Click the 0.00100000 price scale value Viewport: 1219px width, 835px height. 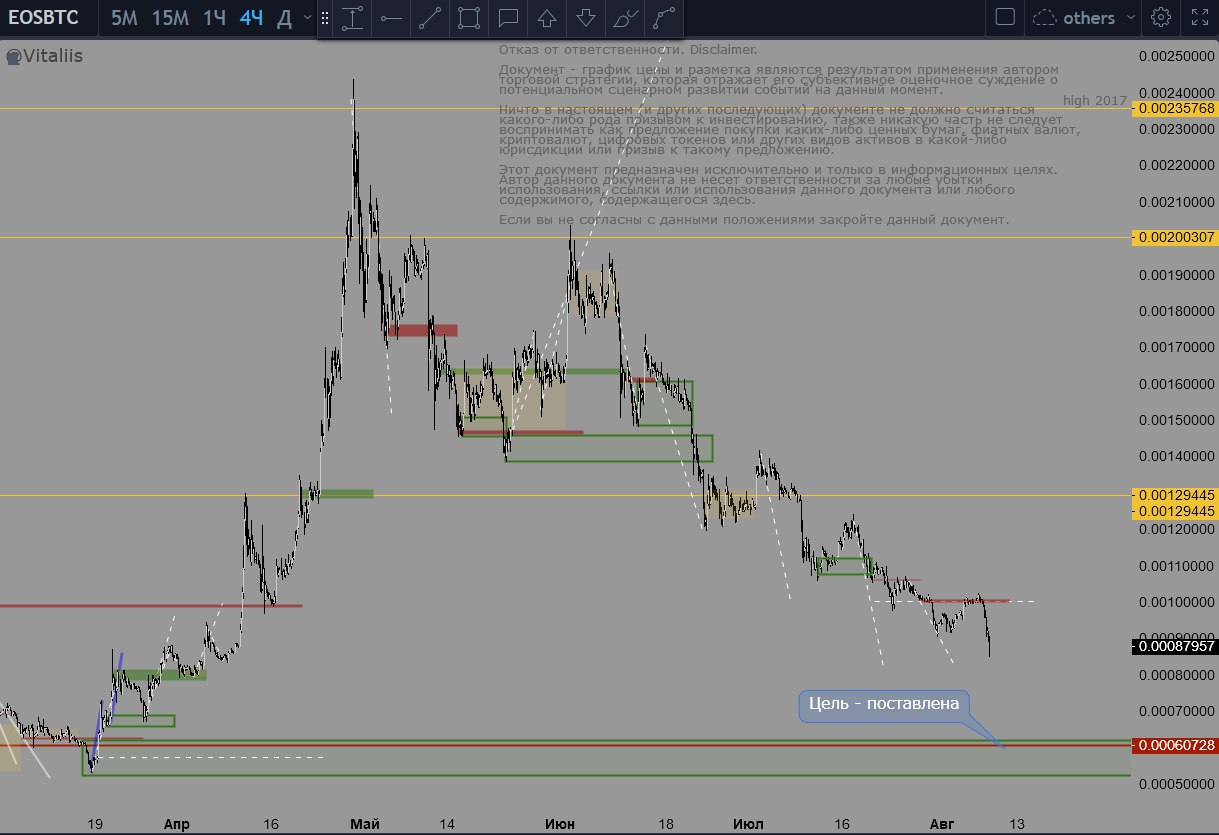tap(1177, 602)
